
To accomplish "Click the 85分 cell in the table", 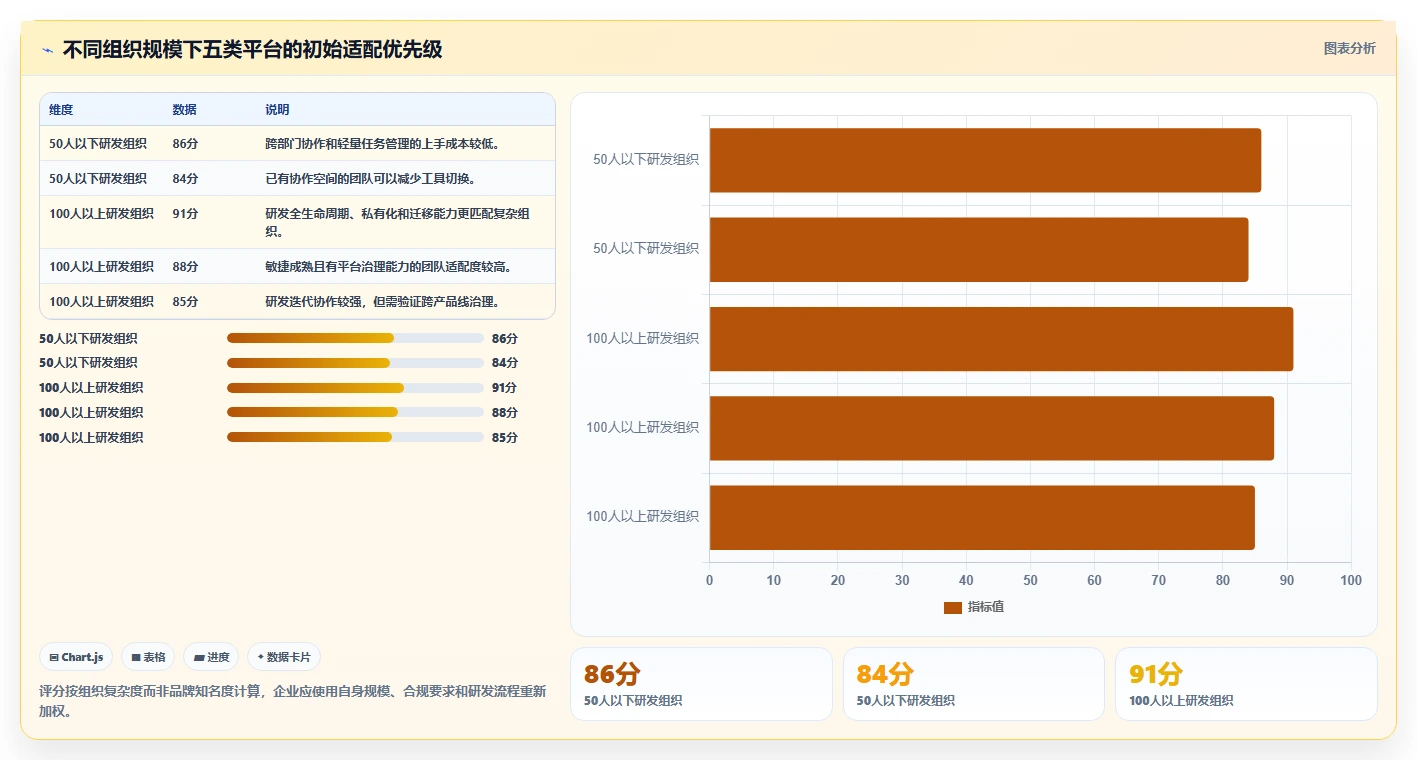I will click(185, 302).
